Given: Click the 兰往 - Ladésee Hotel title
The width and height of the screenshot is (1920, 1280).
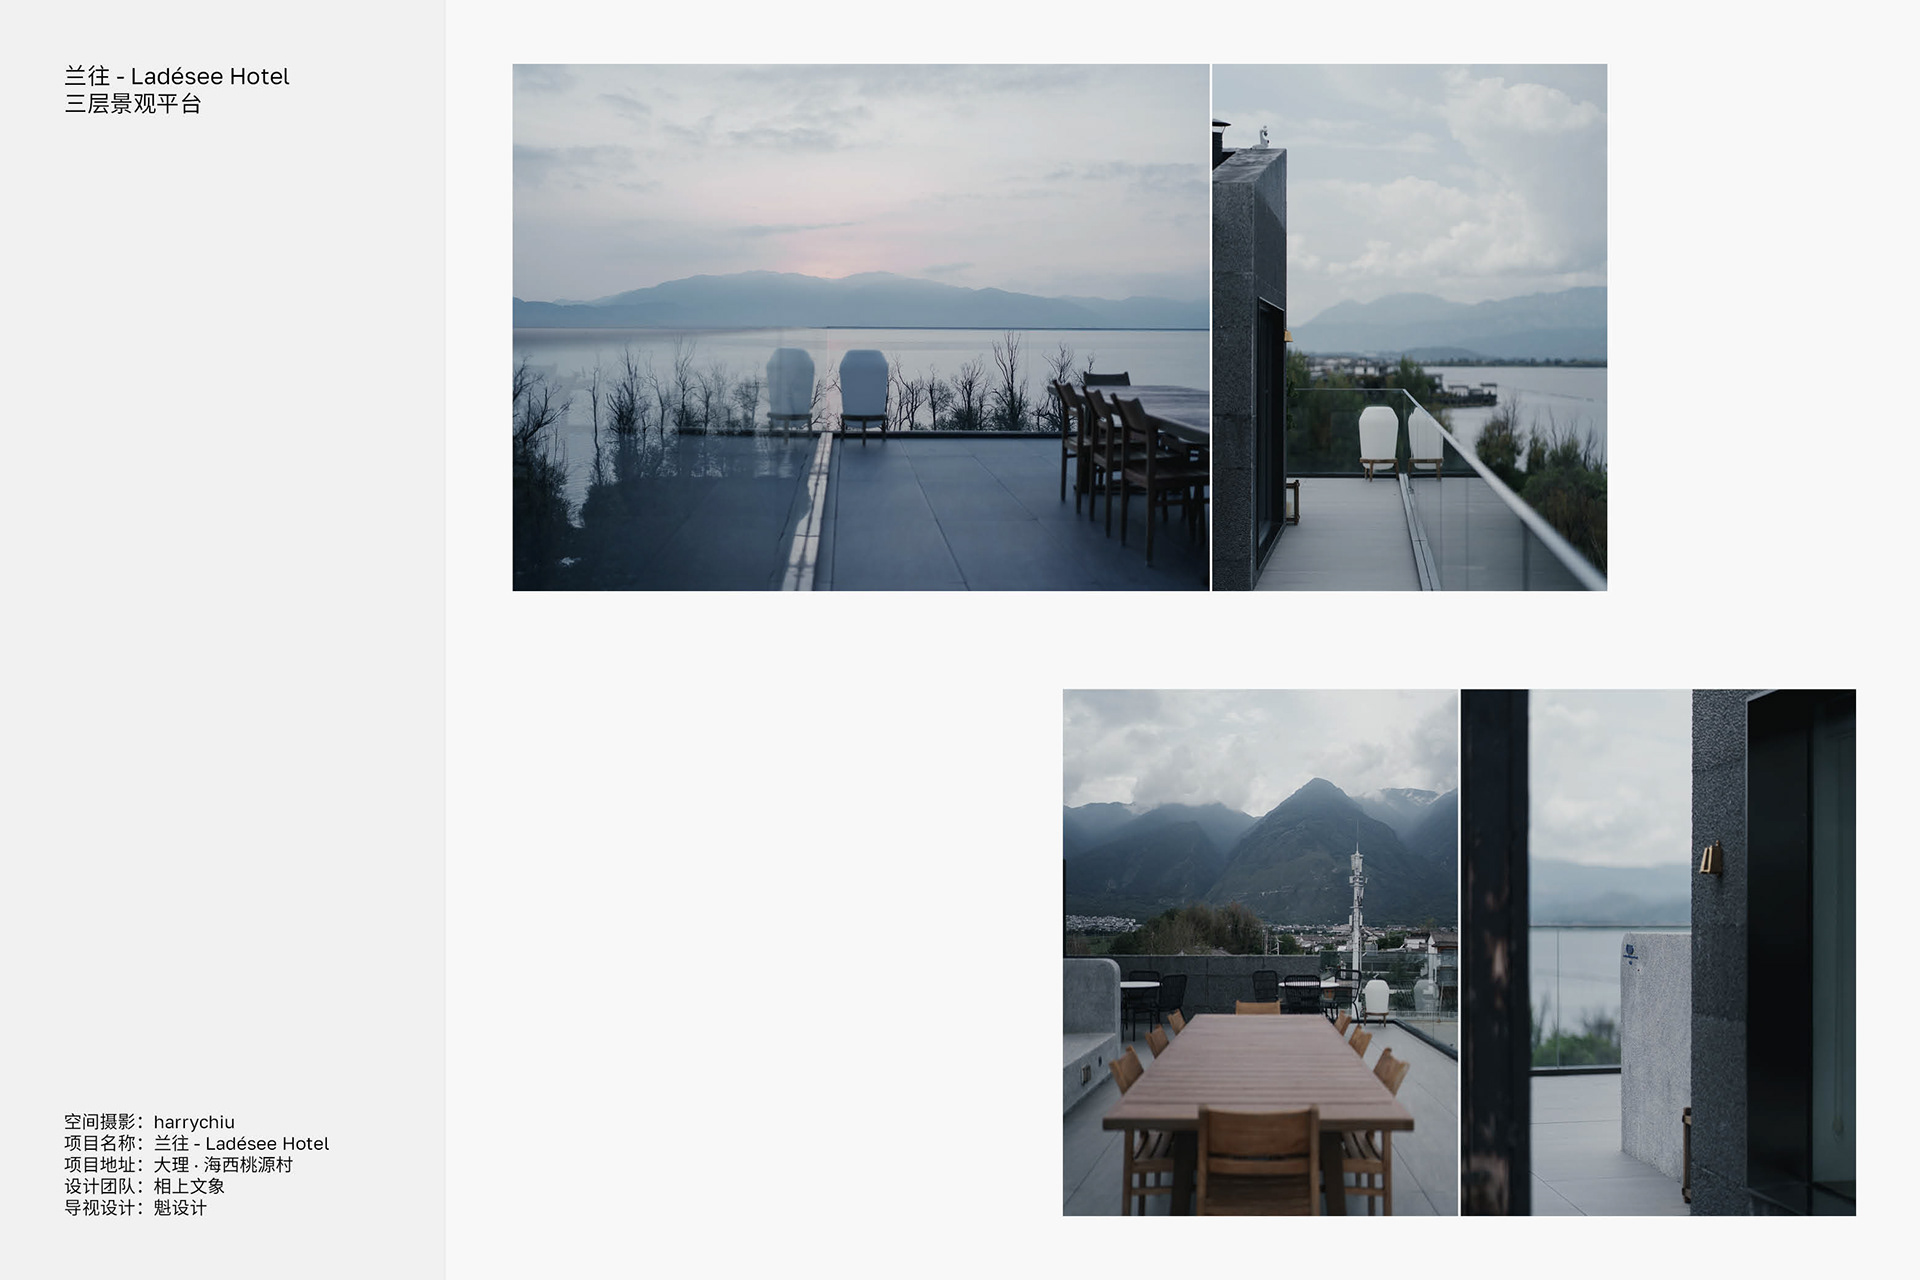Looking at the screenshot, I should click(177, 76).
